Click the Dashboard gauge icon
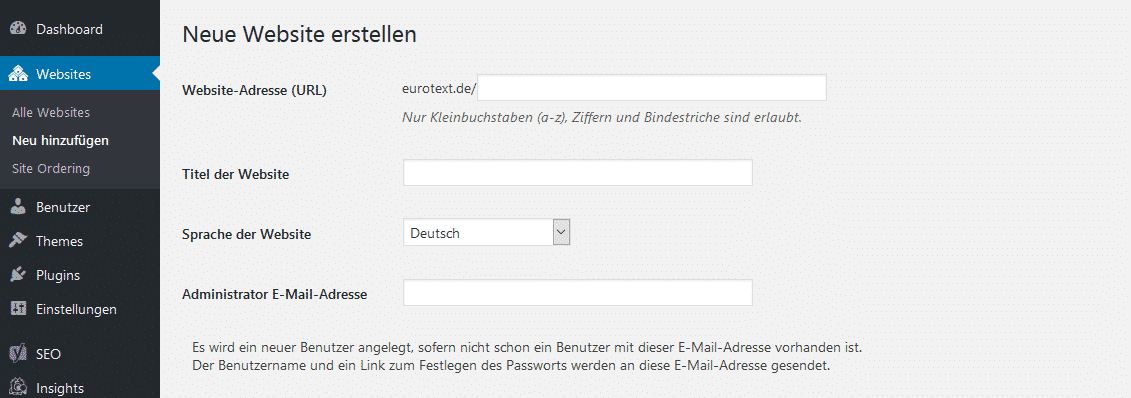 19,29
